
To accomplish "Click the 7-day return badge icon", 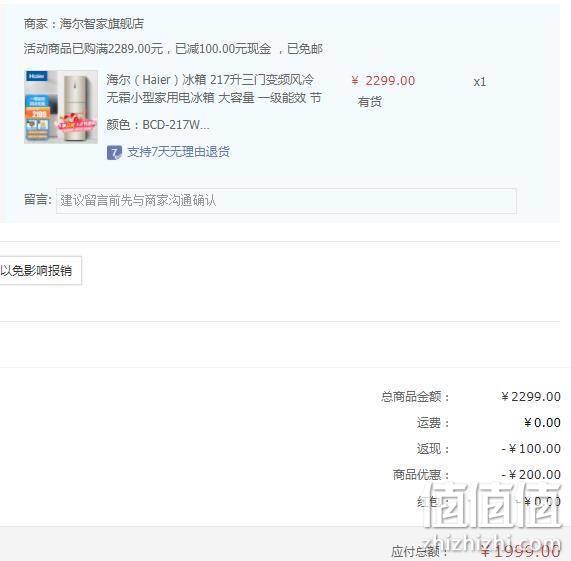I will 114,153.
